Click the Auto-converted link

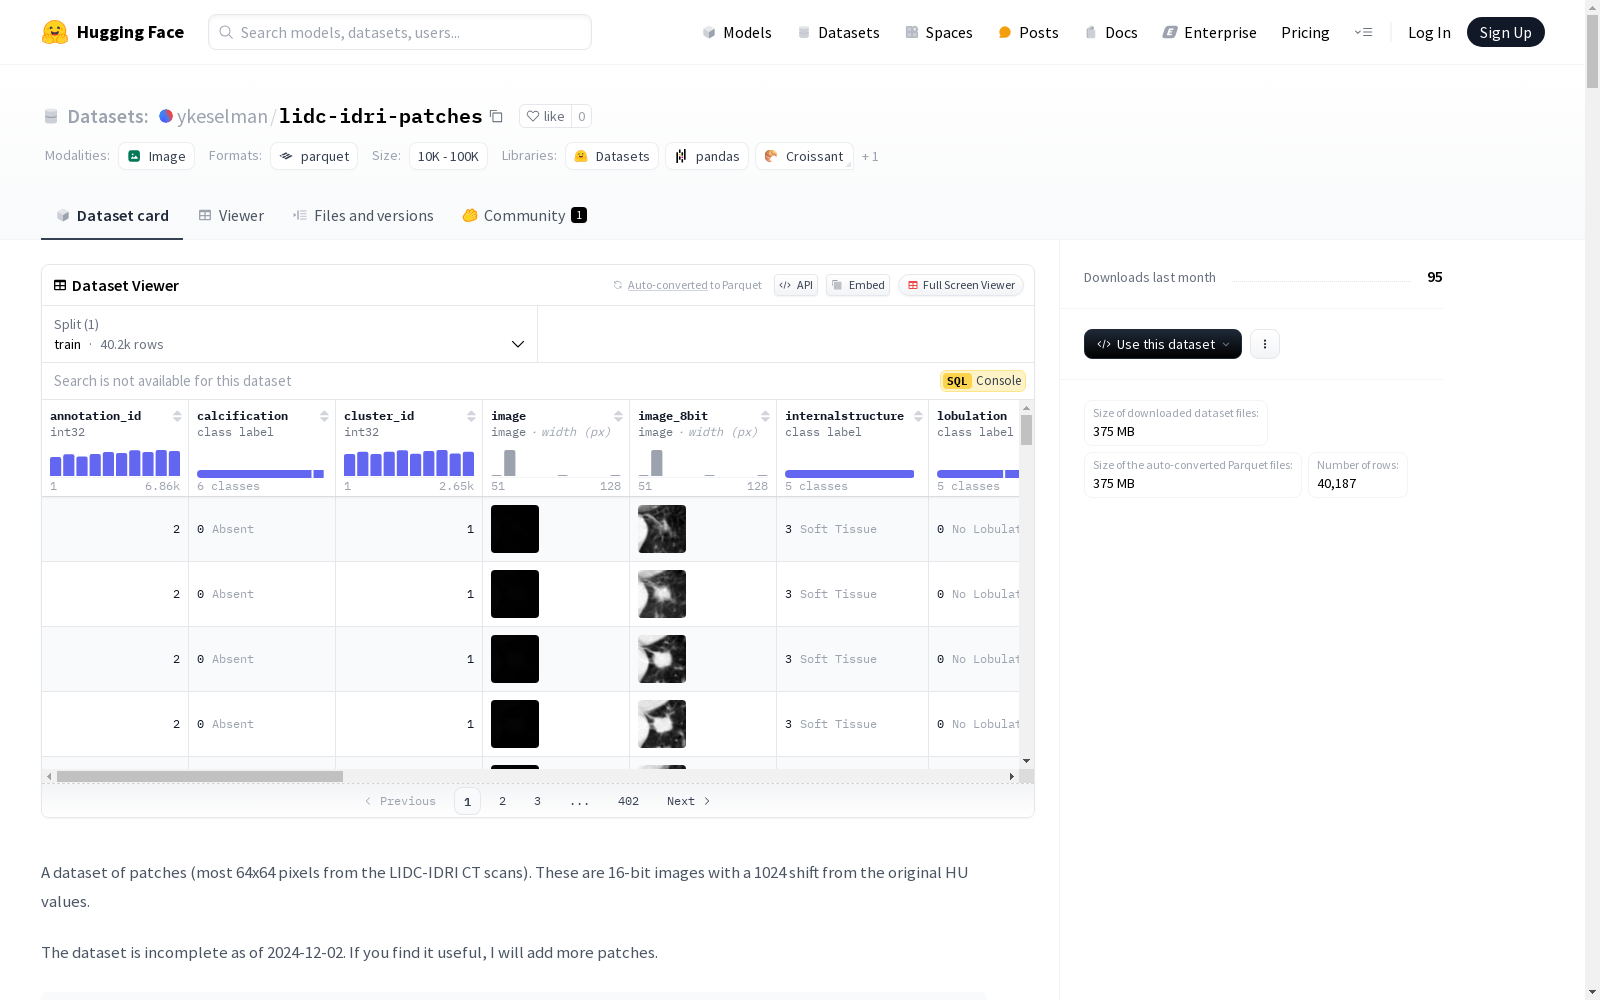tap(667, 285)
